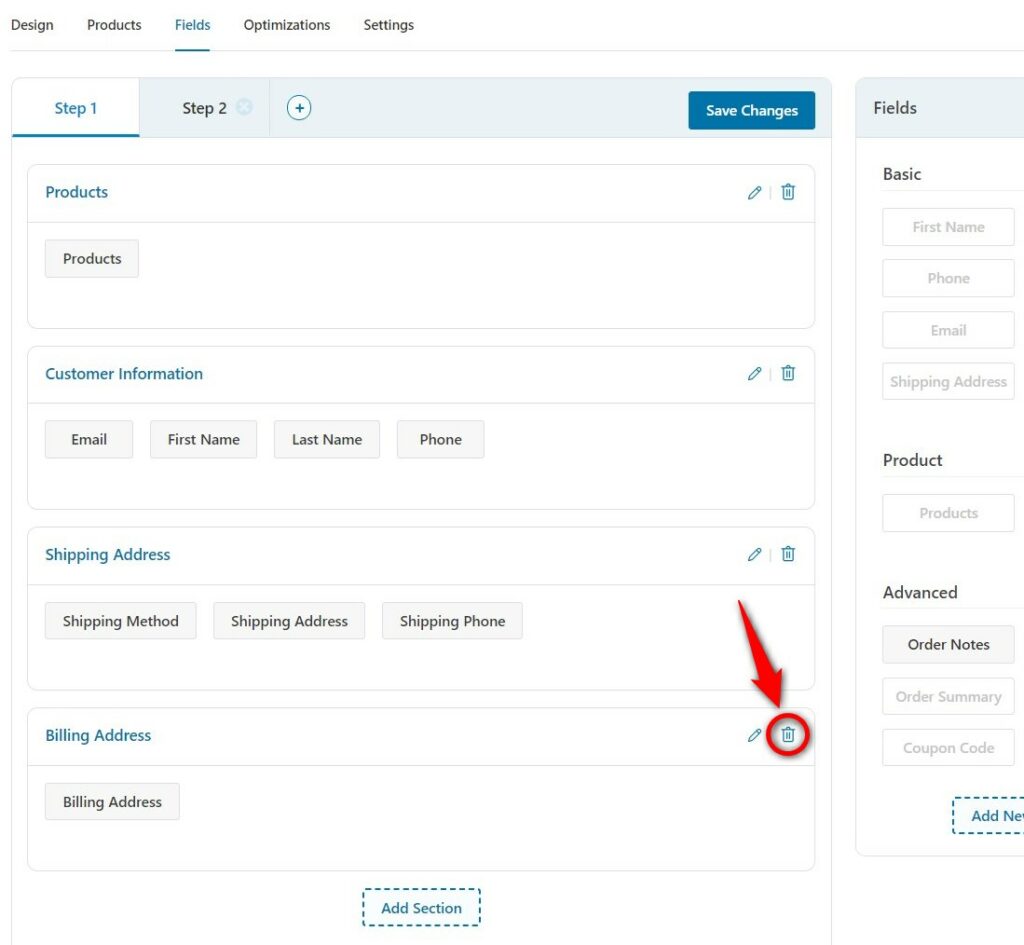Pick Shipping Address in Basic fields panel
Image resolution: width=1024 pixels, height=945 pixels.
click(x=948, y=381)
